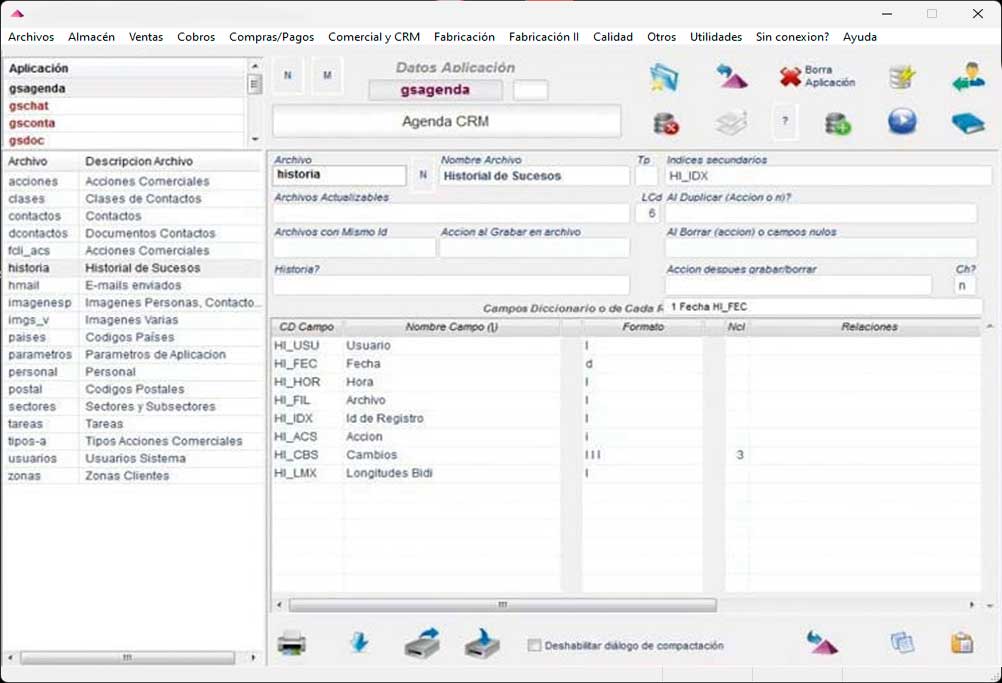1002x683 pixels.
Task: Click the Aplicación list scroll down arrow
Action: pyautogui.click(x=254, y=139)
